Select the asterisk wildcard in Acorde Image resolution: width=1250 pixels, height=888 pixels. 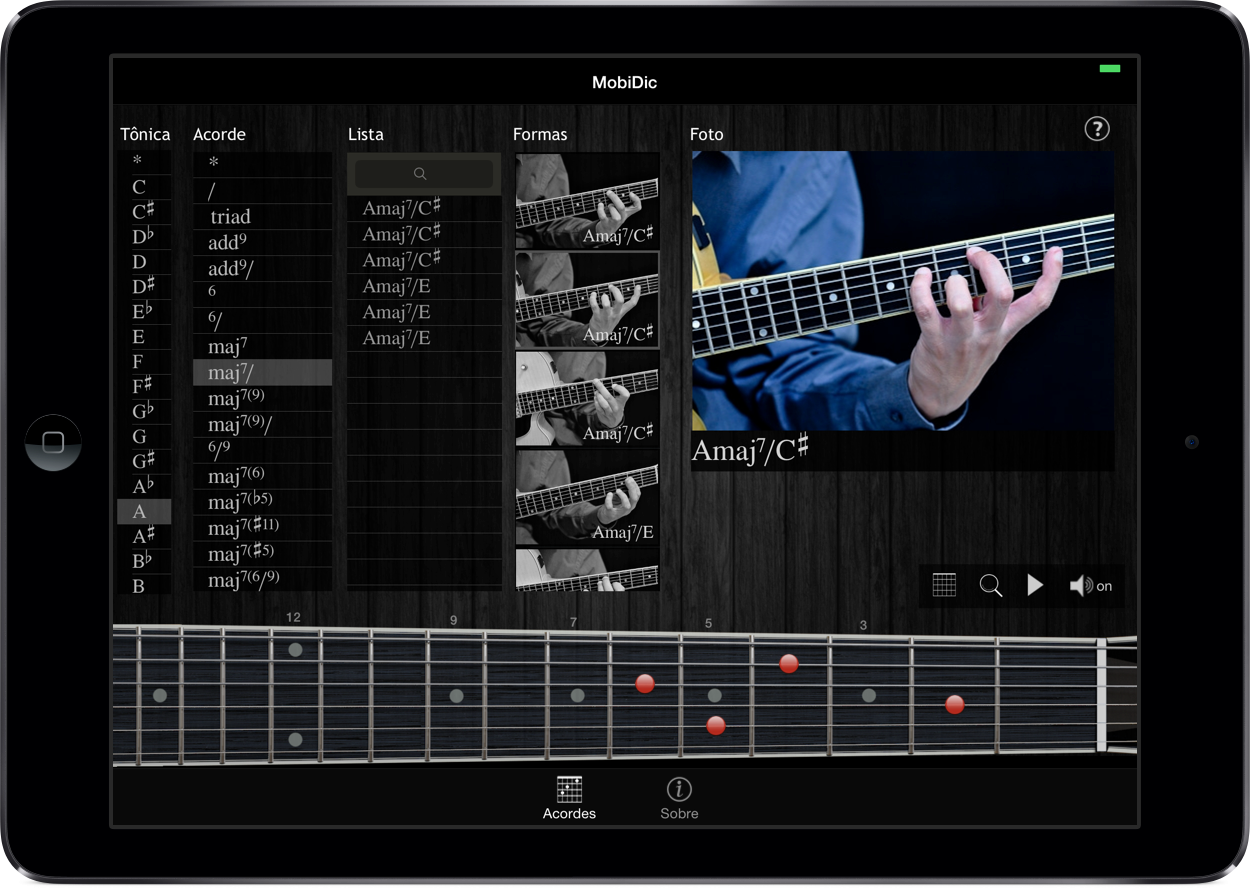262,164
